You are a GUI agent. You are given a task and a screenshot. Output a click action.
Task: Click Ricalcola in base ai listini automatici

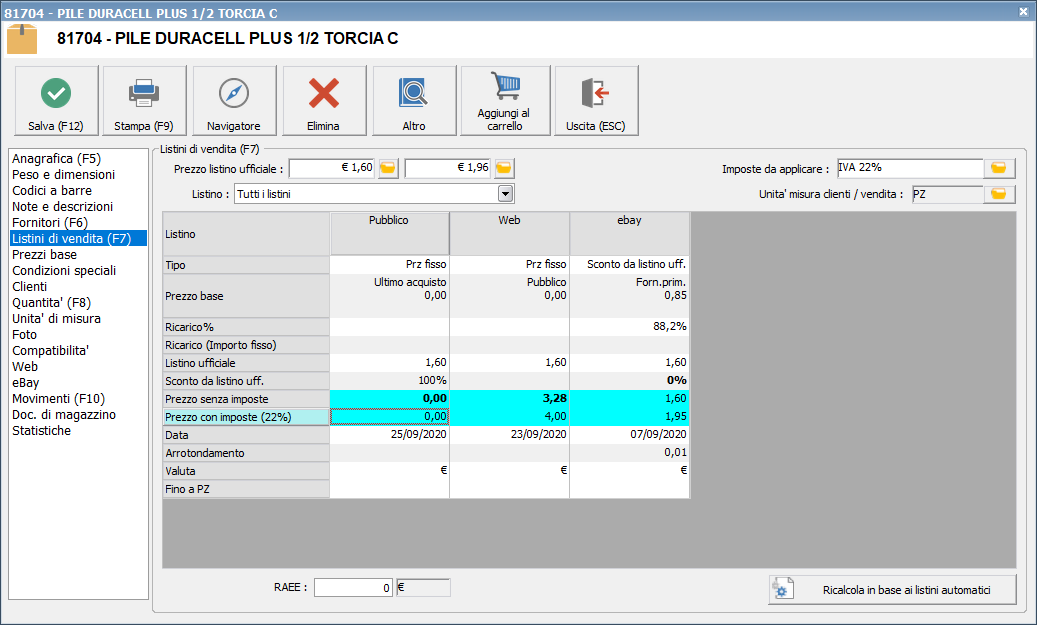click(x=892, y=590)
